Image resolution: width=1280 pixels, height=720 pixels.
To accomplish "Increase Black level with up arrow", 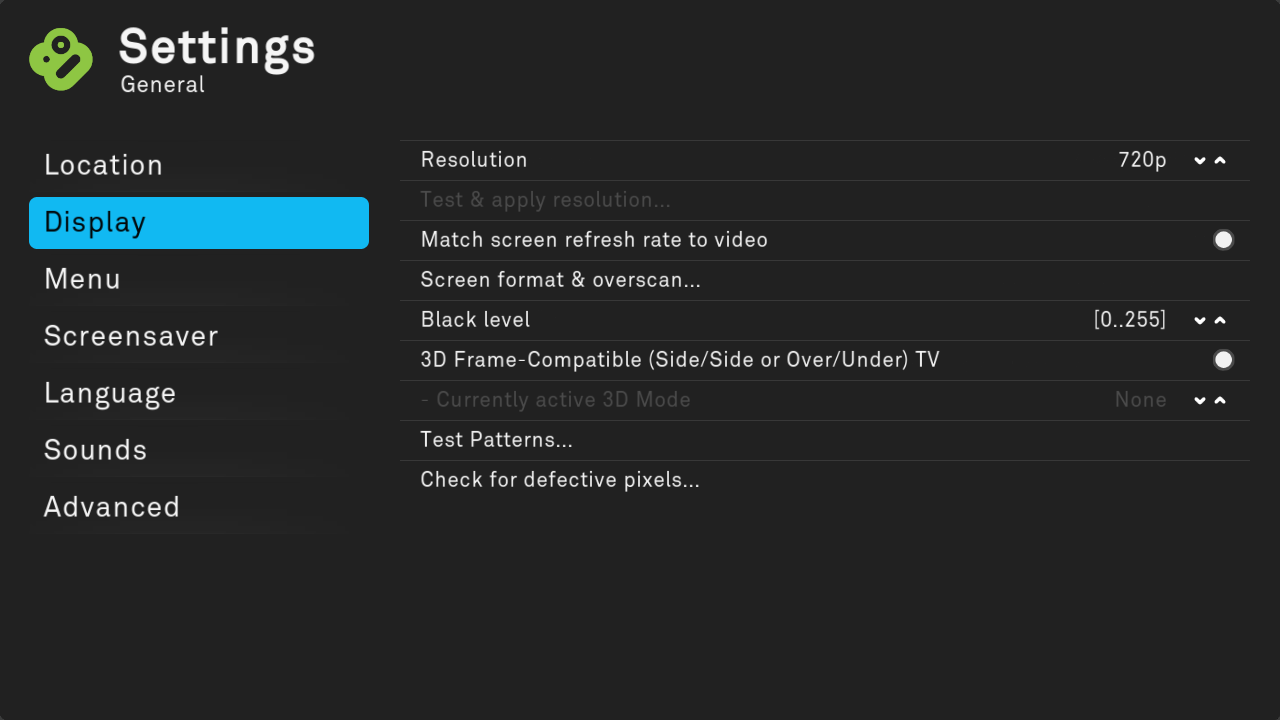I will click(x=1220, y=321).
